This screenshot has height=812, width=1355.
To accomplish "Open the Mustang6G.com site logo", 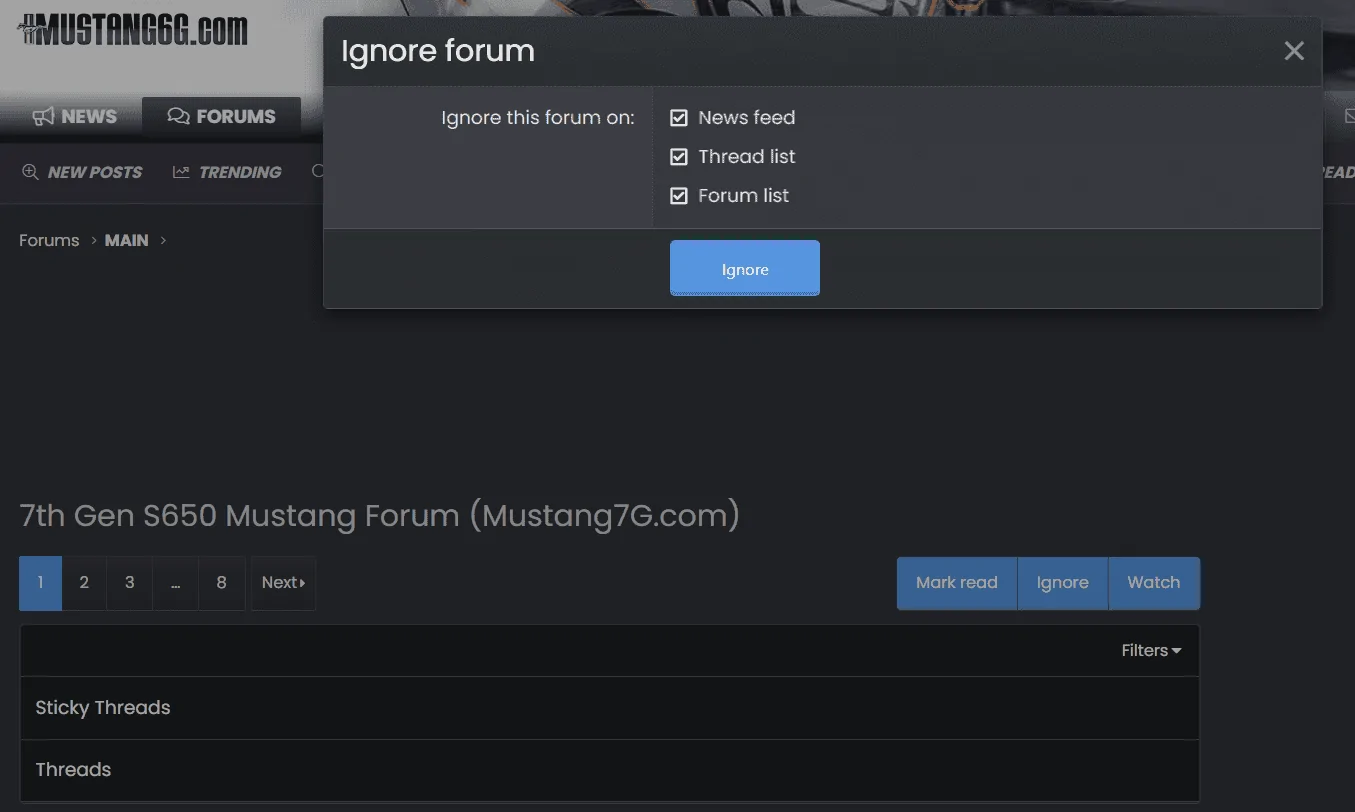I will (x=133, y=30).
